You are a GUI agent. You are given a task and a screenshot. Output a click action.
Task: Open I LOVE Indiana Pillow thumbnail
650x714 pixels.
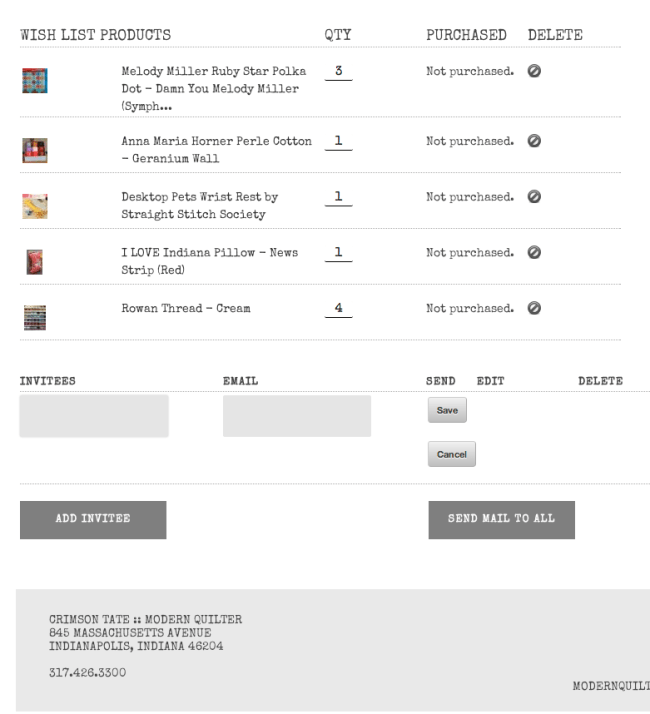pos(34,262)
